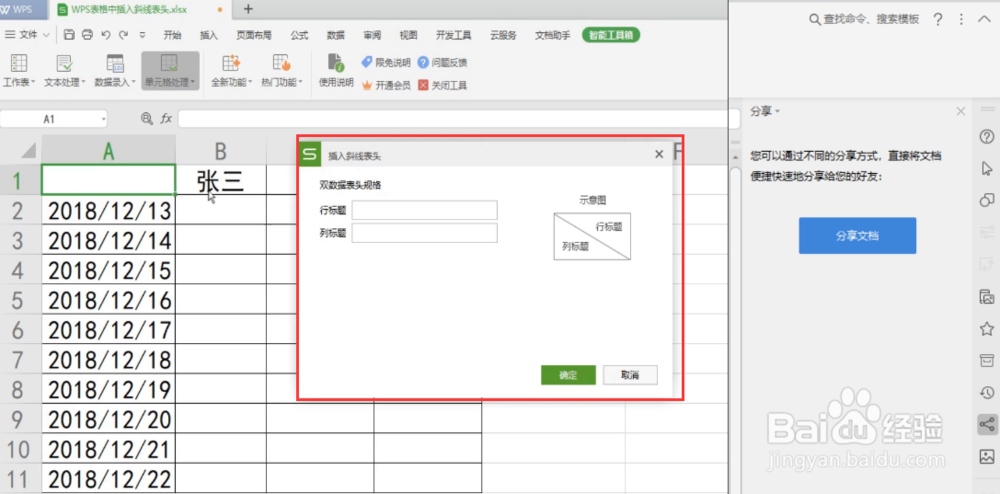The image size is (1000, 494).
Task: Select row 5 header
Action: coord(18,300)
